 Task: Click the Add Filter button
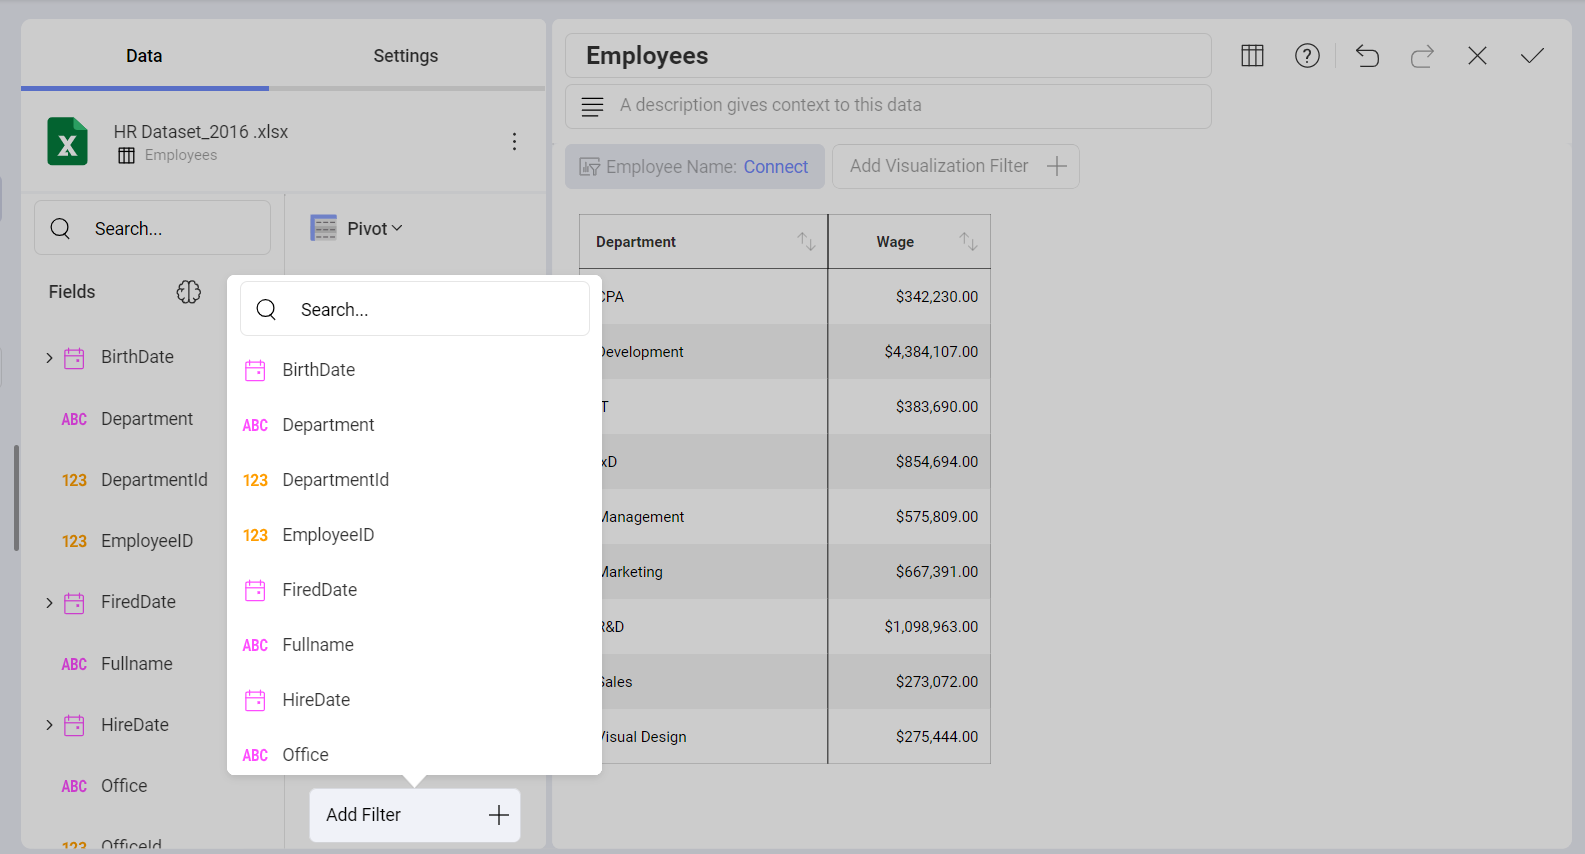(414, 815)
